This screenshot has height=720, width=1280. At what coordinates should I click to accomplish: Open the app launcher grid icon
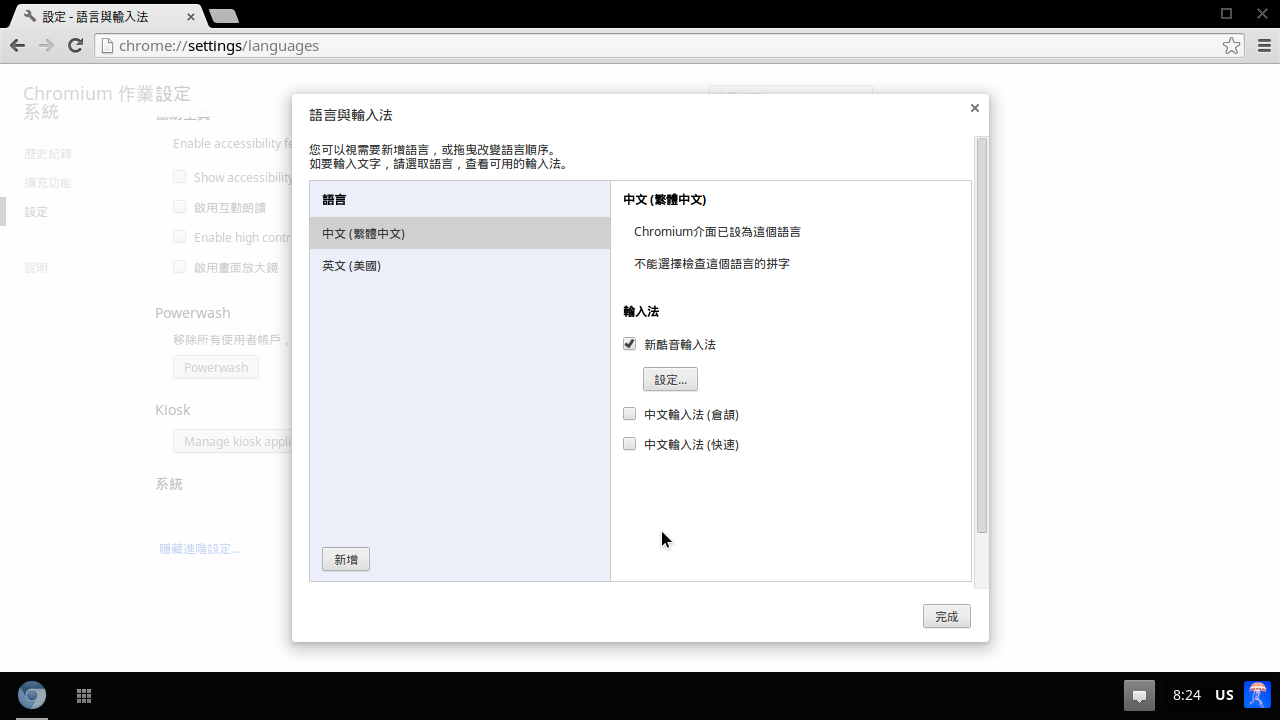(x=84, y=695)
